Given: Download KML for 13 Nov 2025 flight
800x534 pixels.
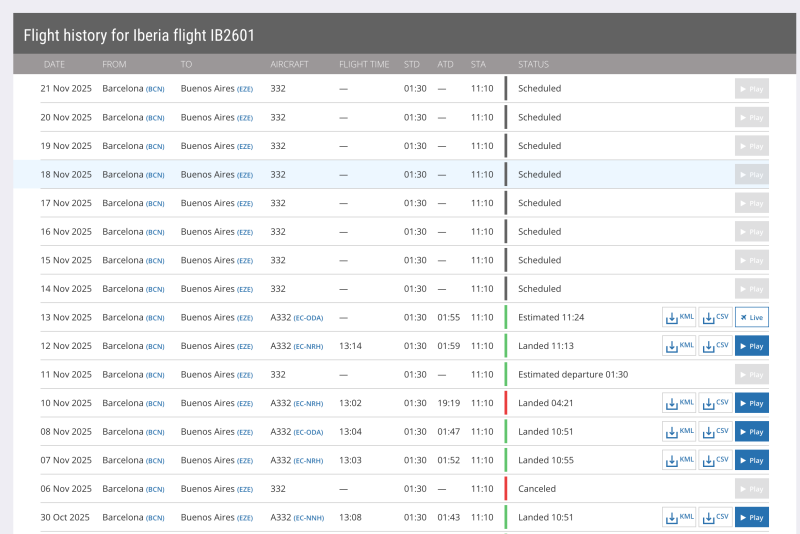Looking at the screenshot, I should 679,317.
